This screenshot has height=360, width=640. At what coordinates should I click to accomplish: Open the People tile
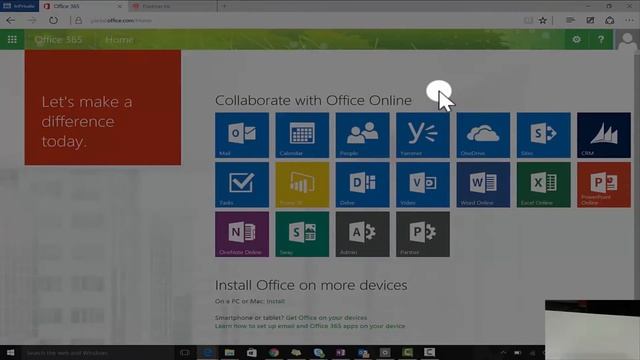pos(362,135)
